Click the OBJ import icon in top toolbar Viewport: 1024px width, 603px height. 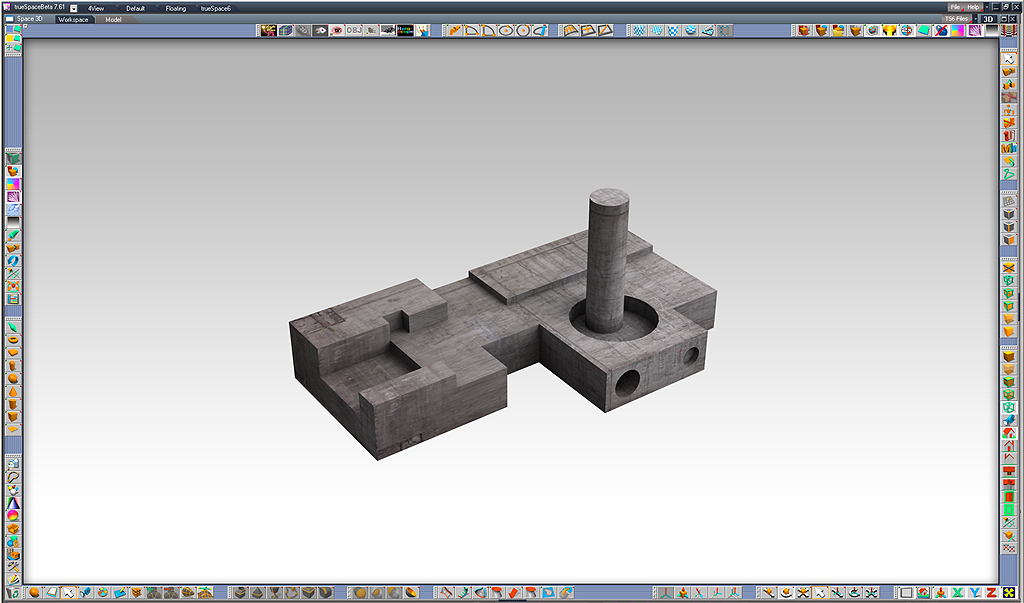pyautogui.click(x=354, y=30)
